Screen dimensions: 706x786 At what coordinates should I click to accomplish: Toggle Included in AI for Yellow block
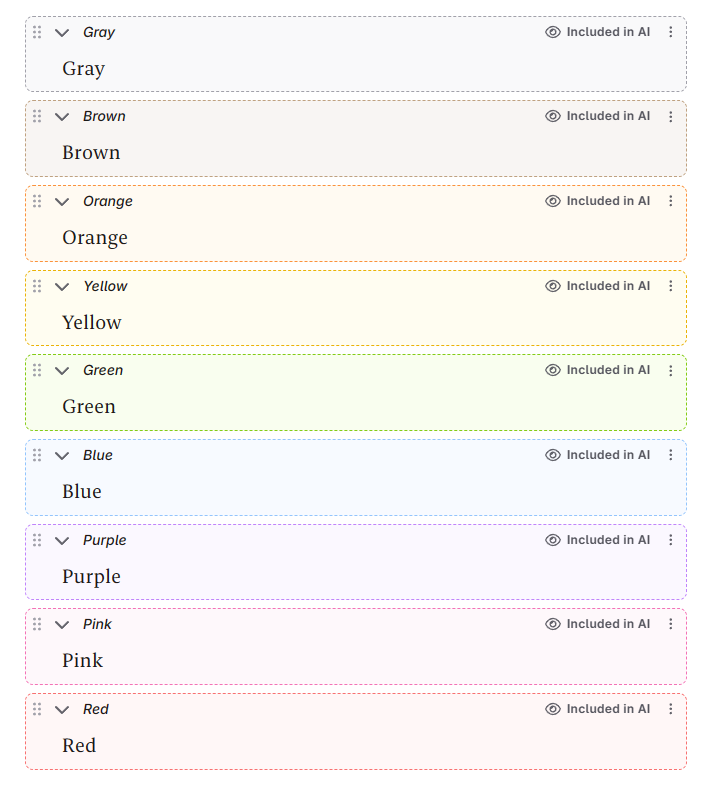tap(597, 286)
